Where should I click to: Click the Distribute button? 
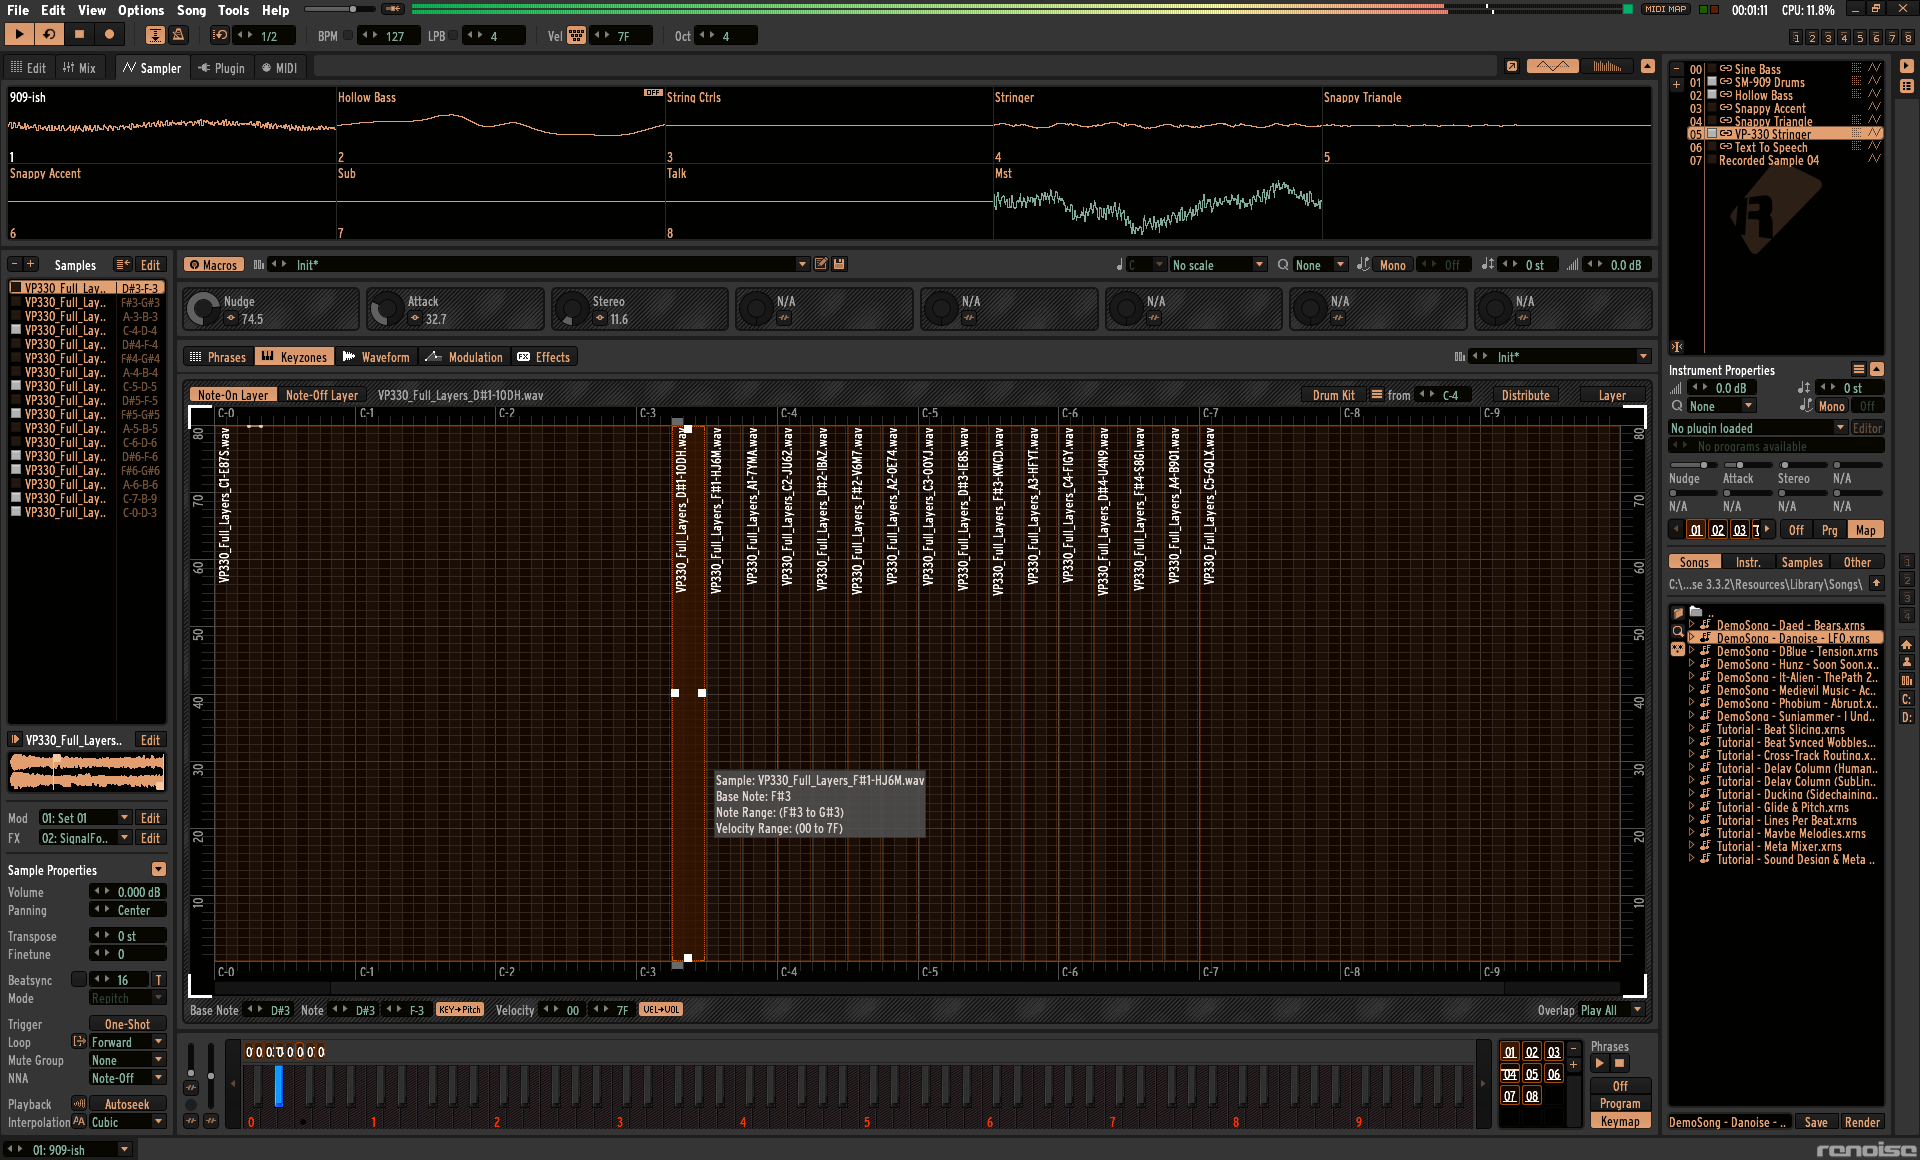pos(1525,395)
